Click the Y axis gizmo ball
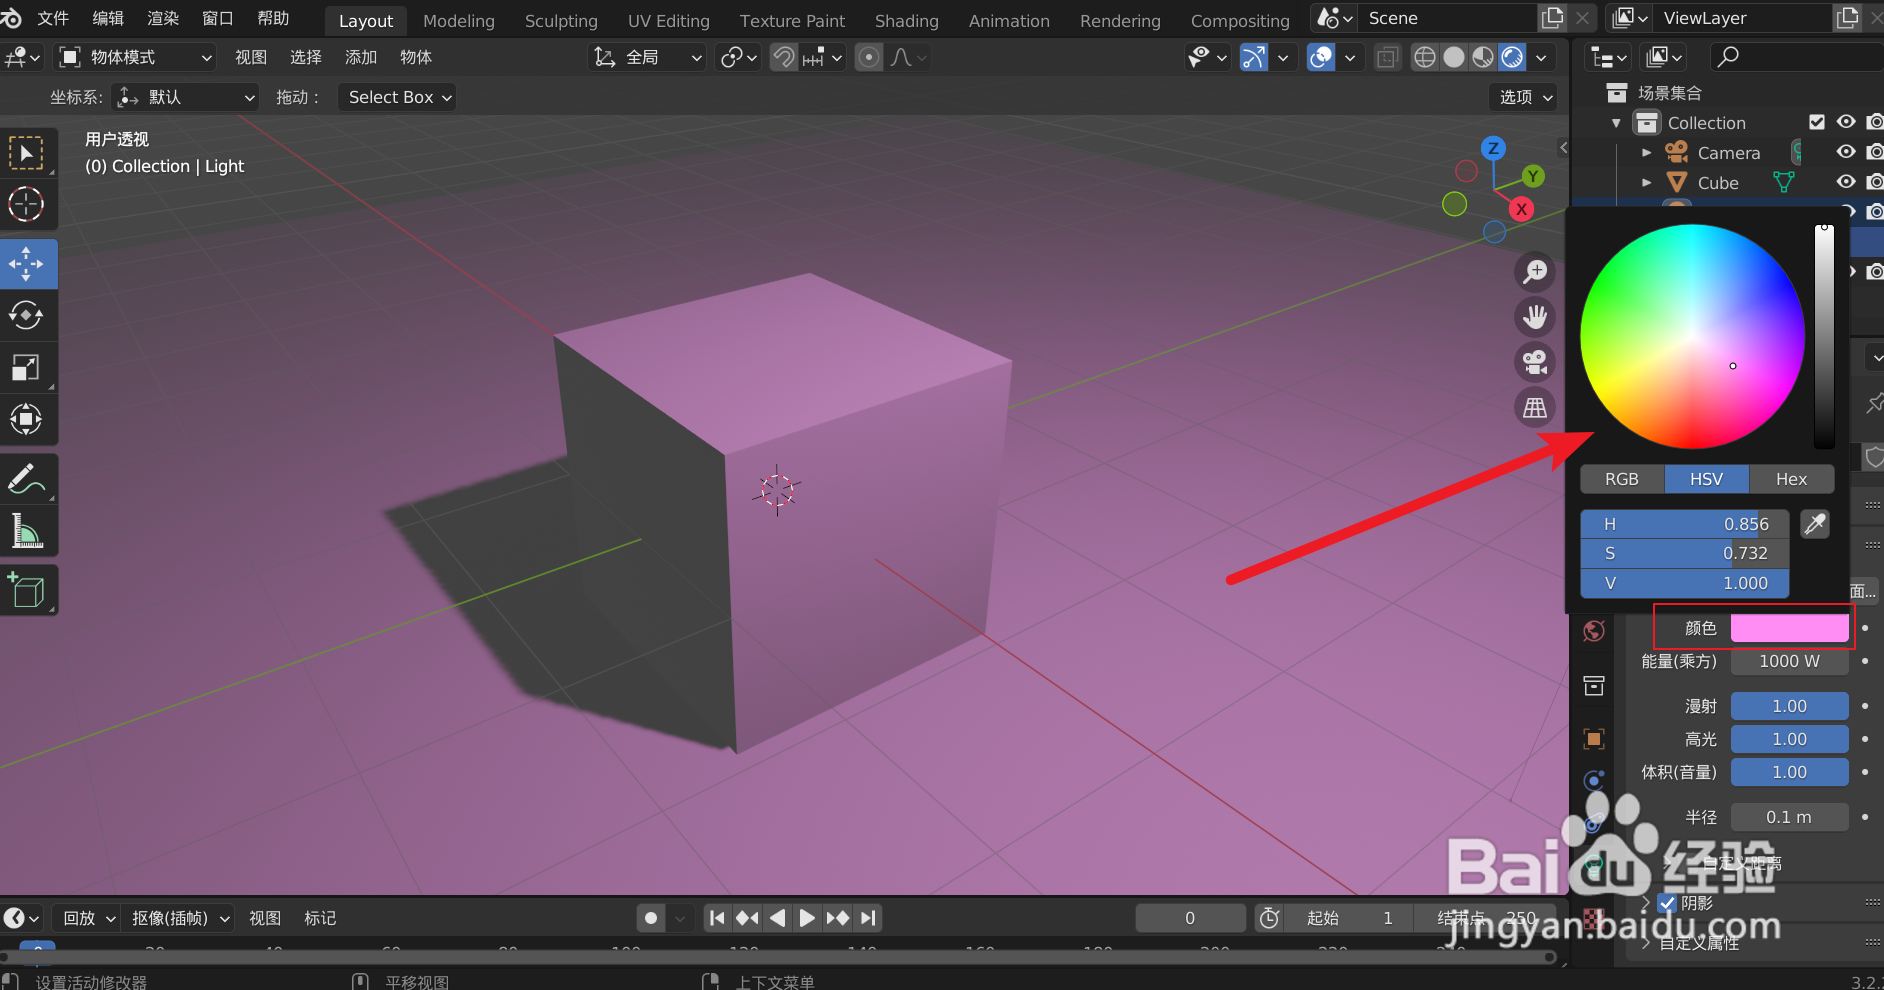This screenshot has height=990, width=1884. coord(1533,176)
